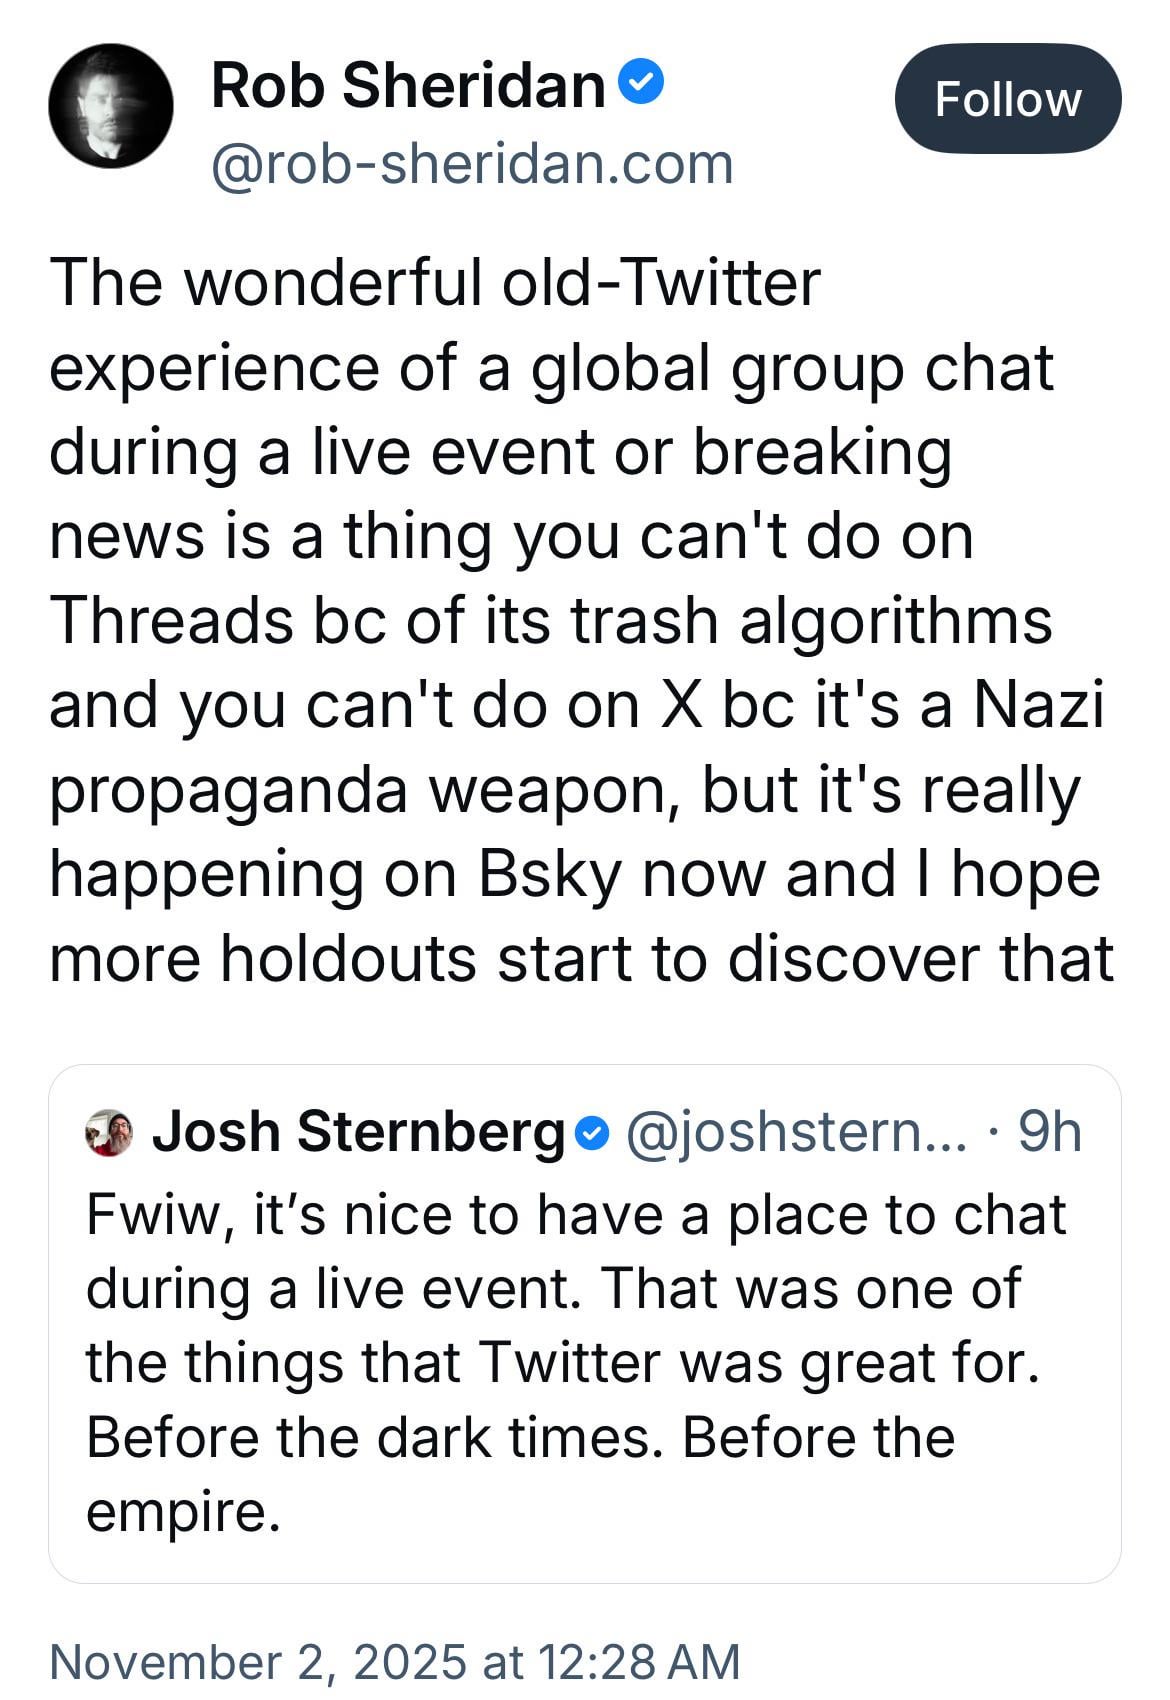Click the November 2, 2025 date

click(x=258, y=1661)
